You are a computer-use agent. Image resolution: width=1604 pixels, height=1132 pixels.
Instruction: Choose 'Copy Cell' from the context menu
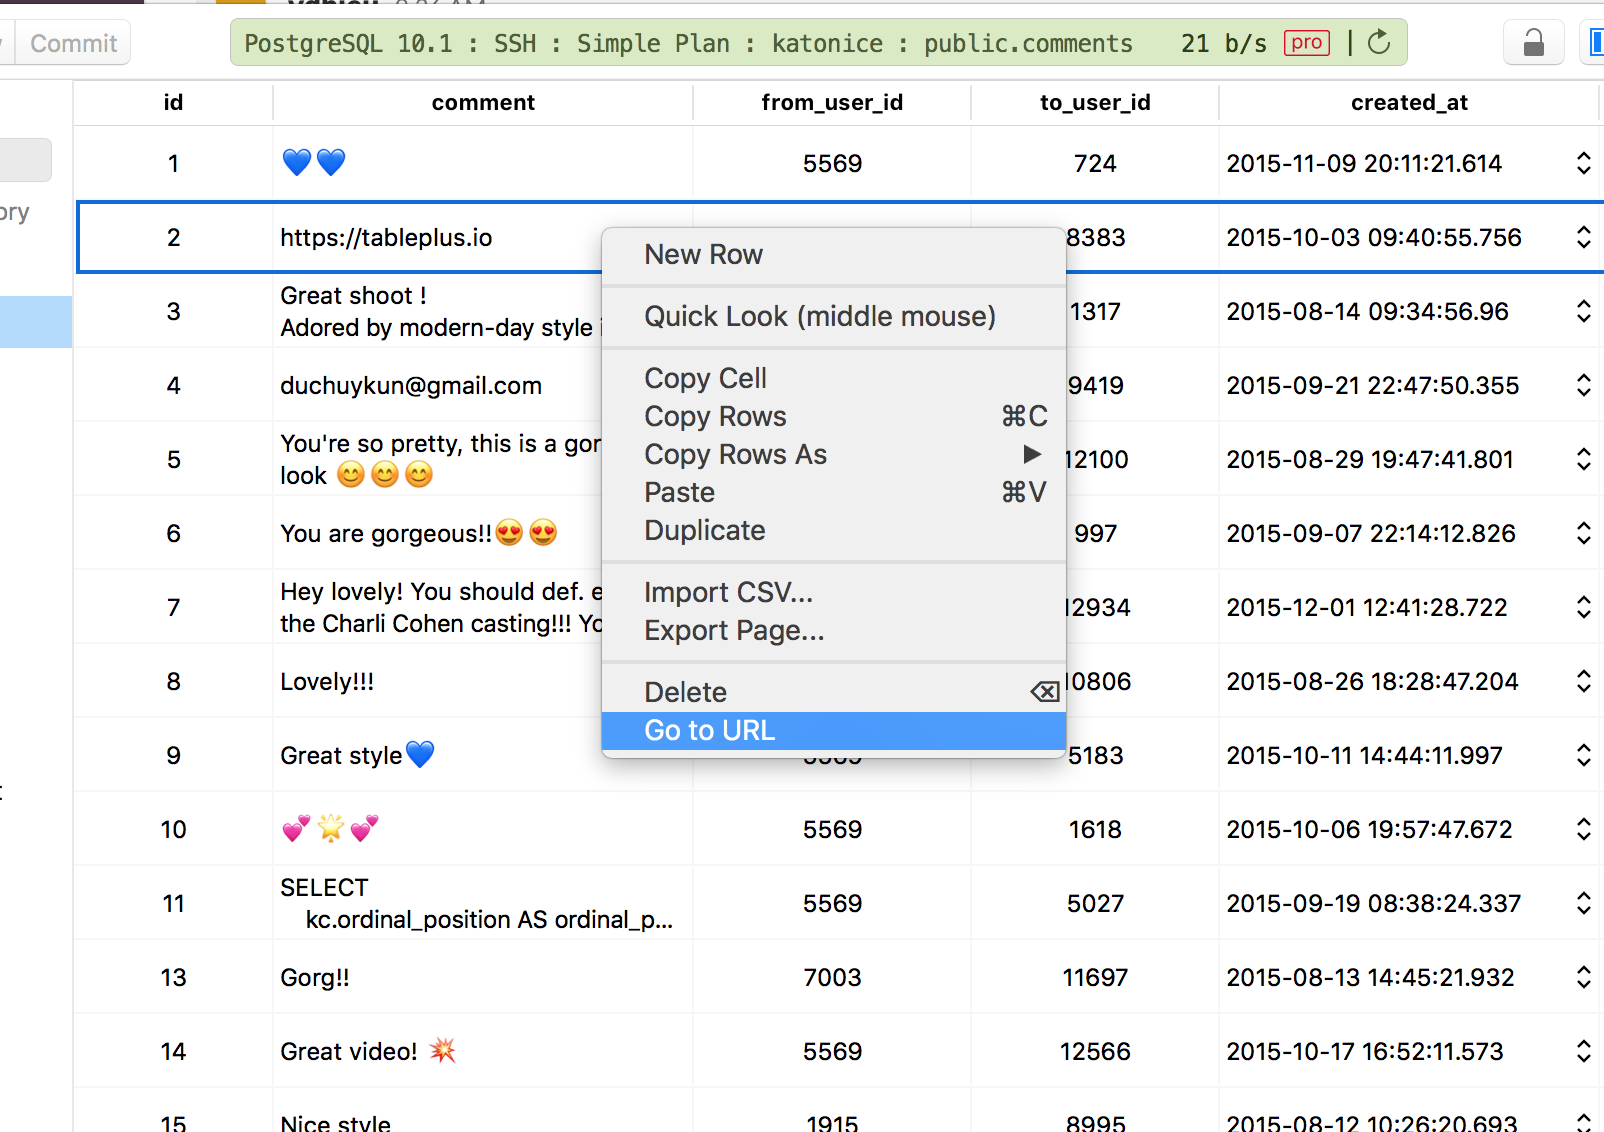(705, 378)
